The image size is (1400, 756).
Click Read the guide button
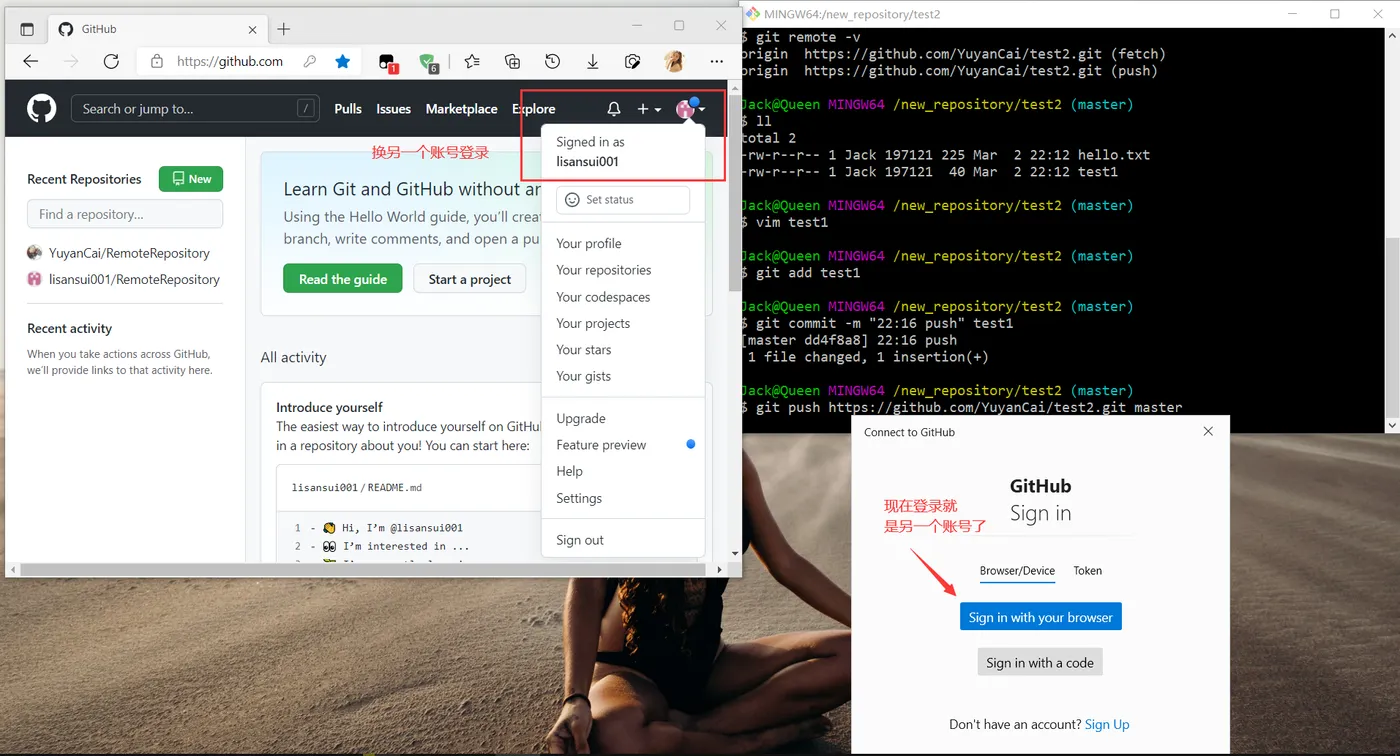pos(343,279)
